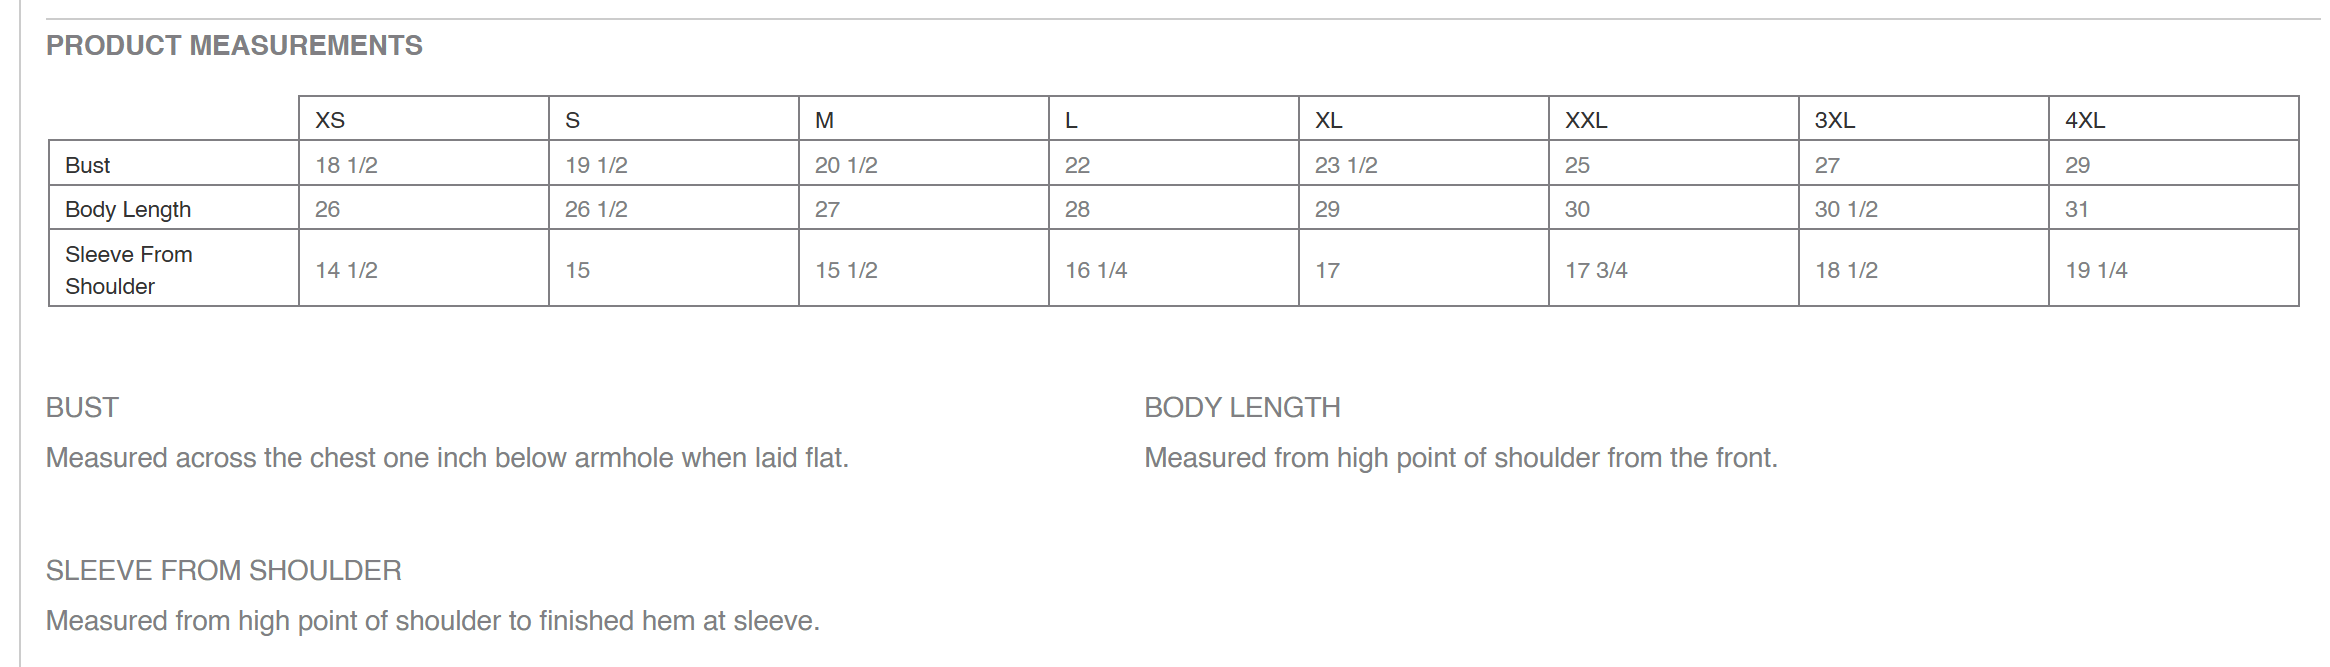Select the XS column header

(x=424, y=119)
